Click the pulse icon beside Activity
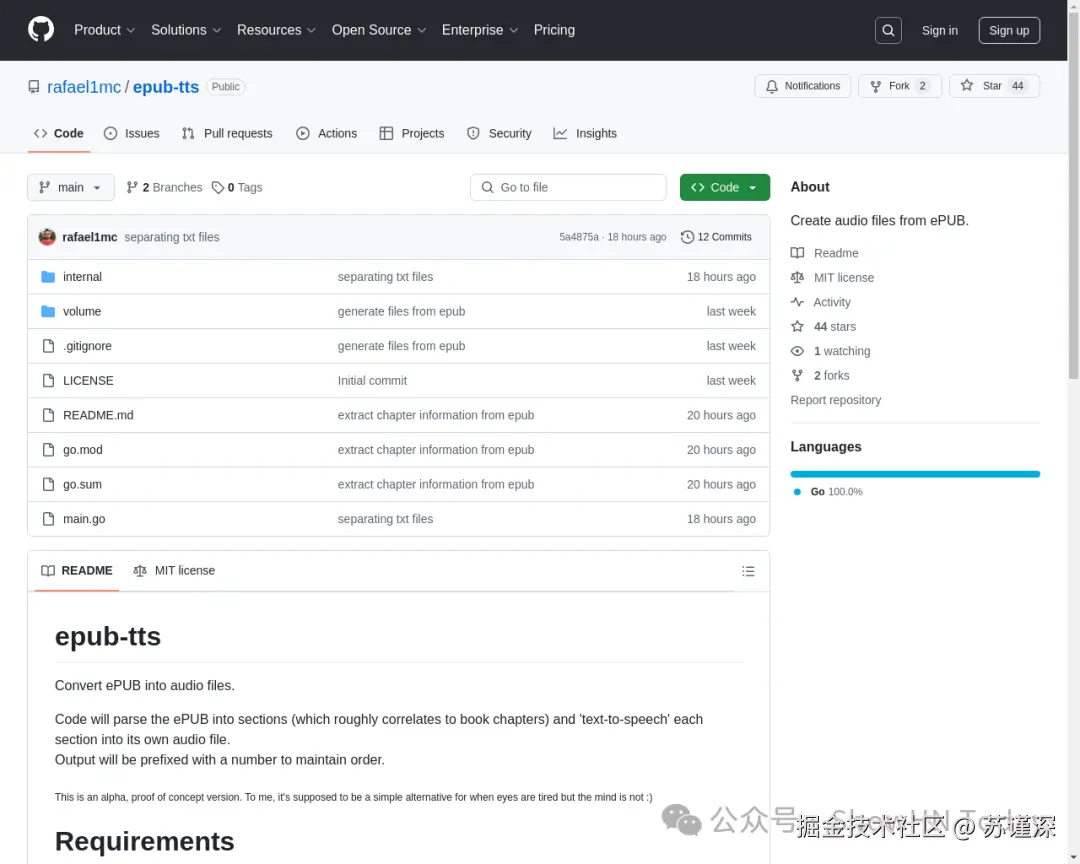1080x864 pixels. coord(797,302)
